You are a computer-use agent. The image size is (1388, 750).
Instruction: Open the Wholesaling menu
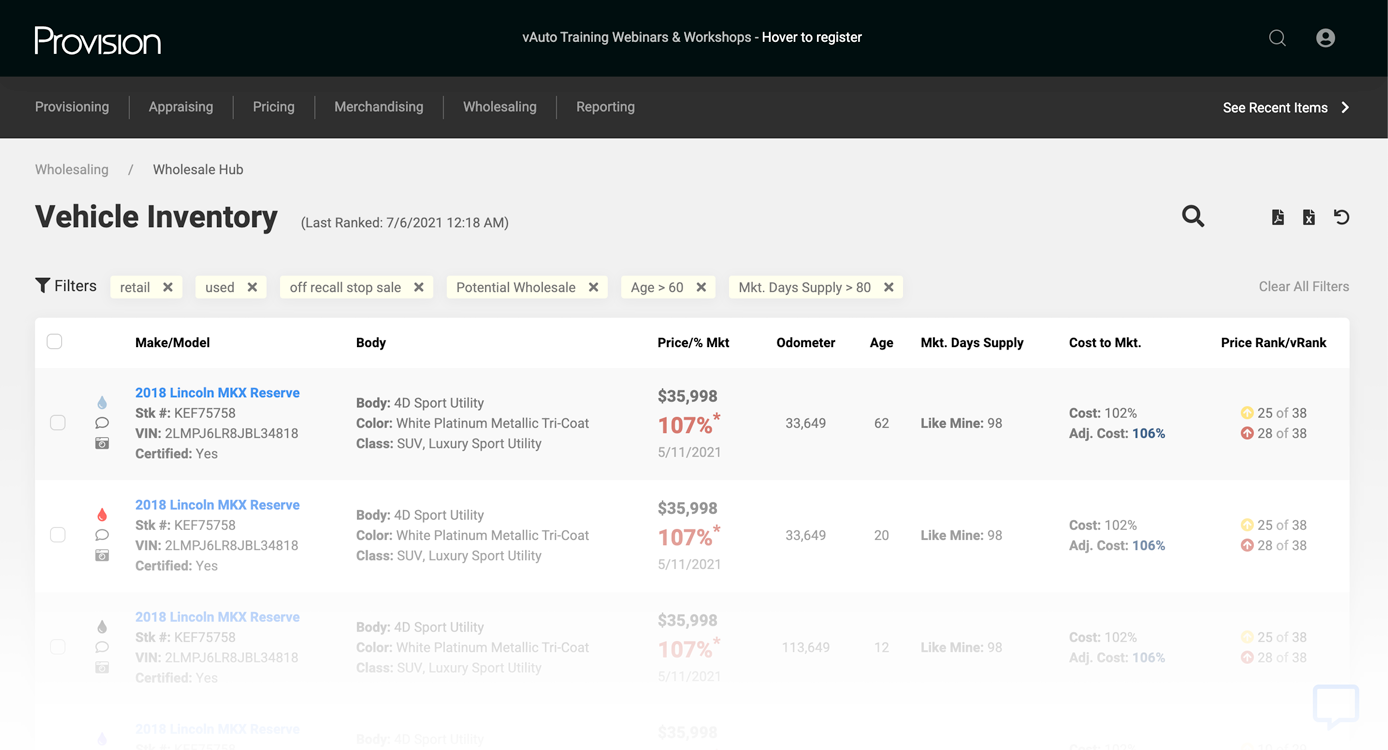pyautogui.click(x=499, y=107)
